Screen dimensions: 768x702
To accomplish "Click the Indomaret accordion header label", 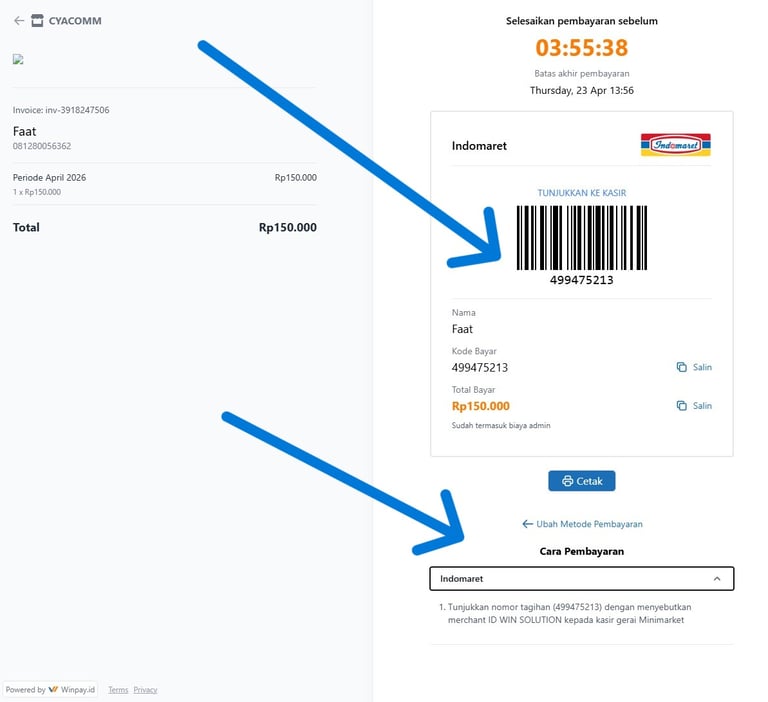I will coord(462,578).
